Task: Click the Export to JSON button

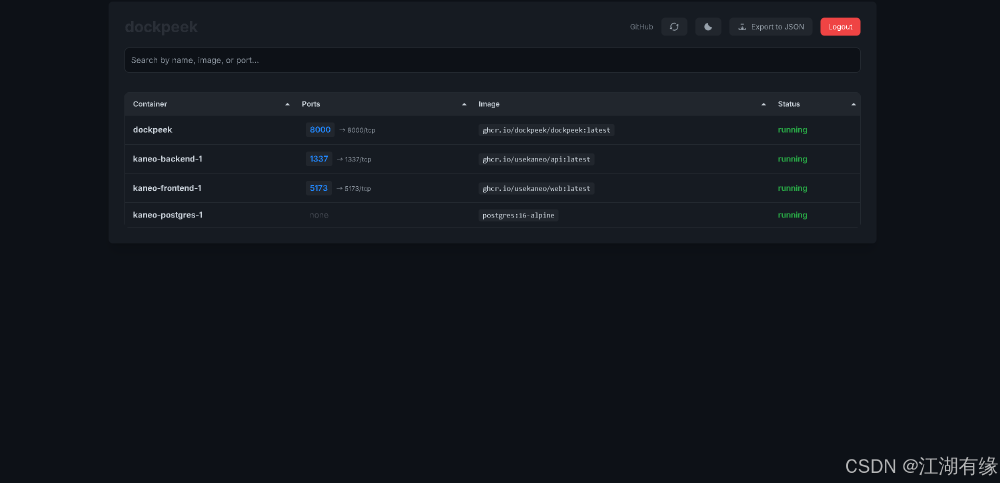Action: (770, 27)
